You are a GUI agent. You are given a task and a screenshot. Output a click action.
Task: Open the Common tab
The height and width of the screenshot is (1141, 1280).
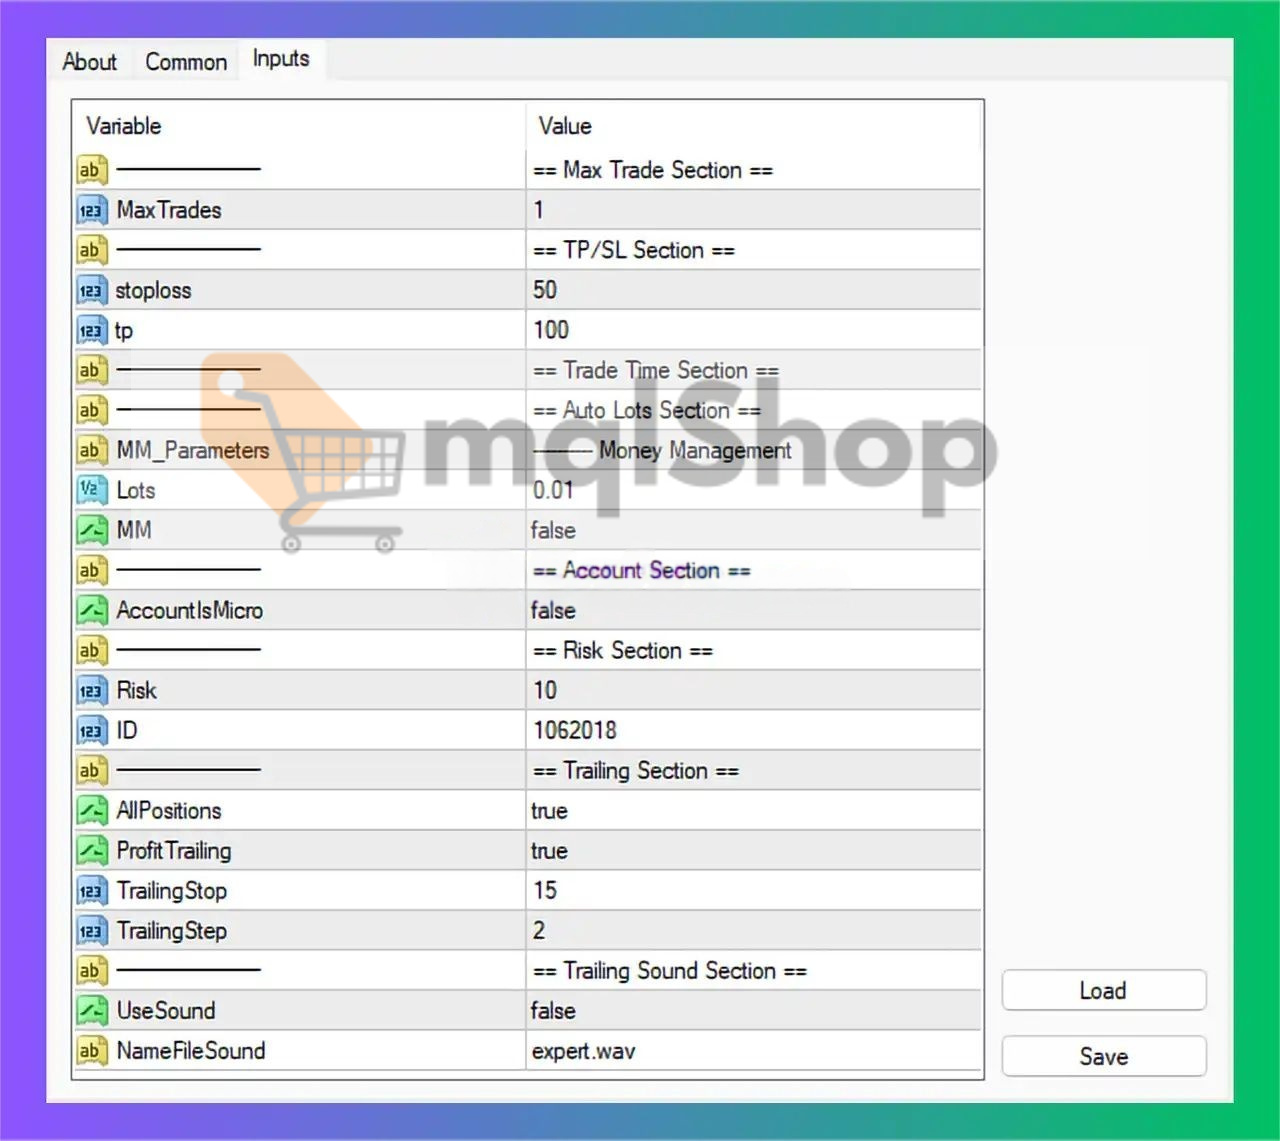[186, 62]
